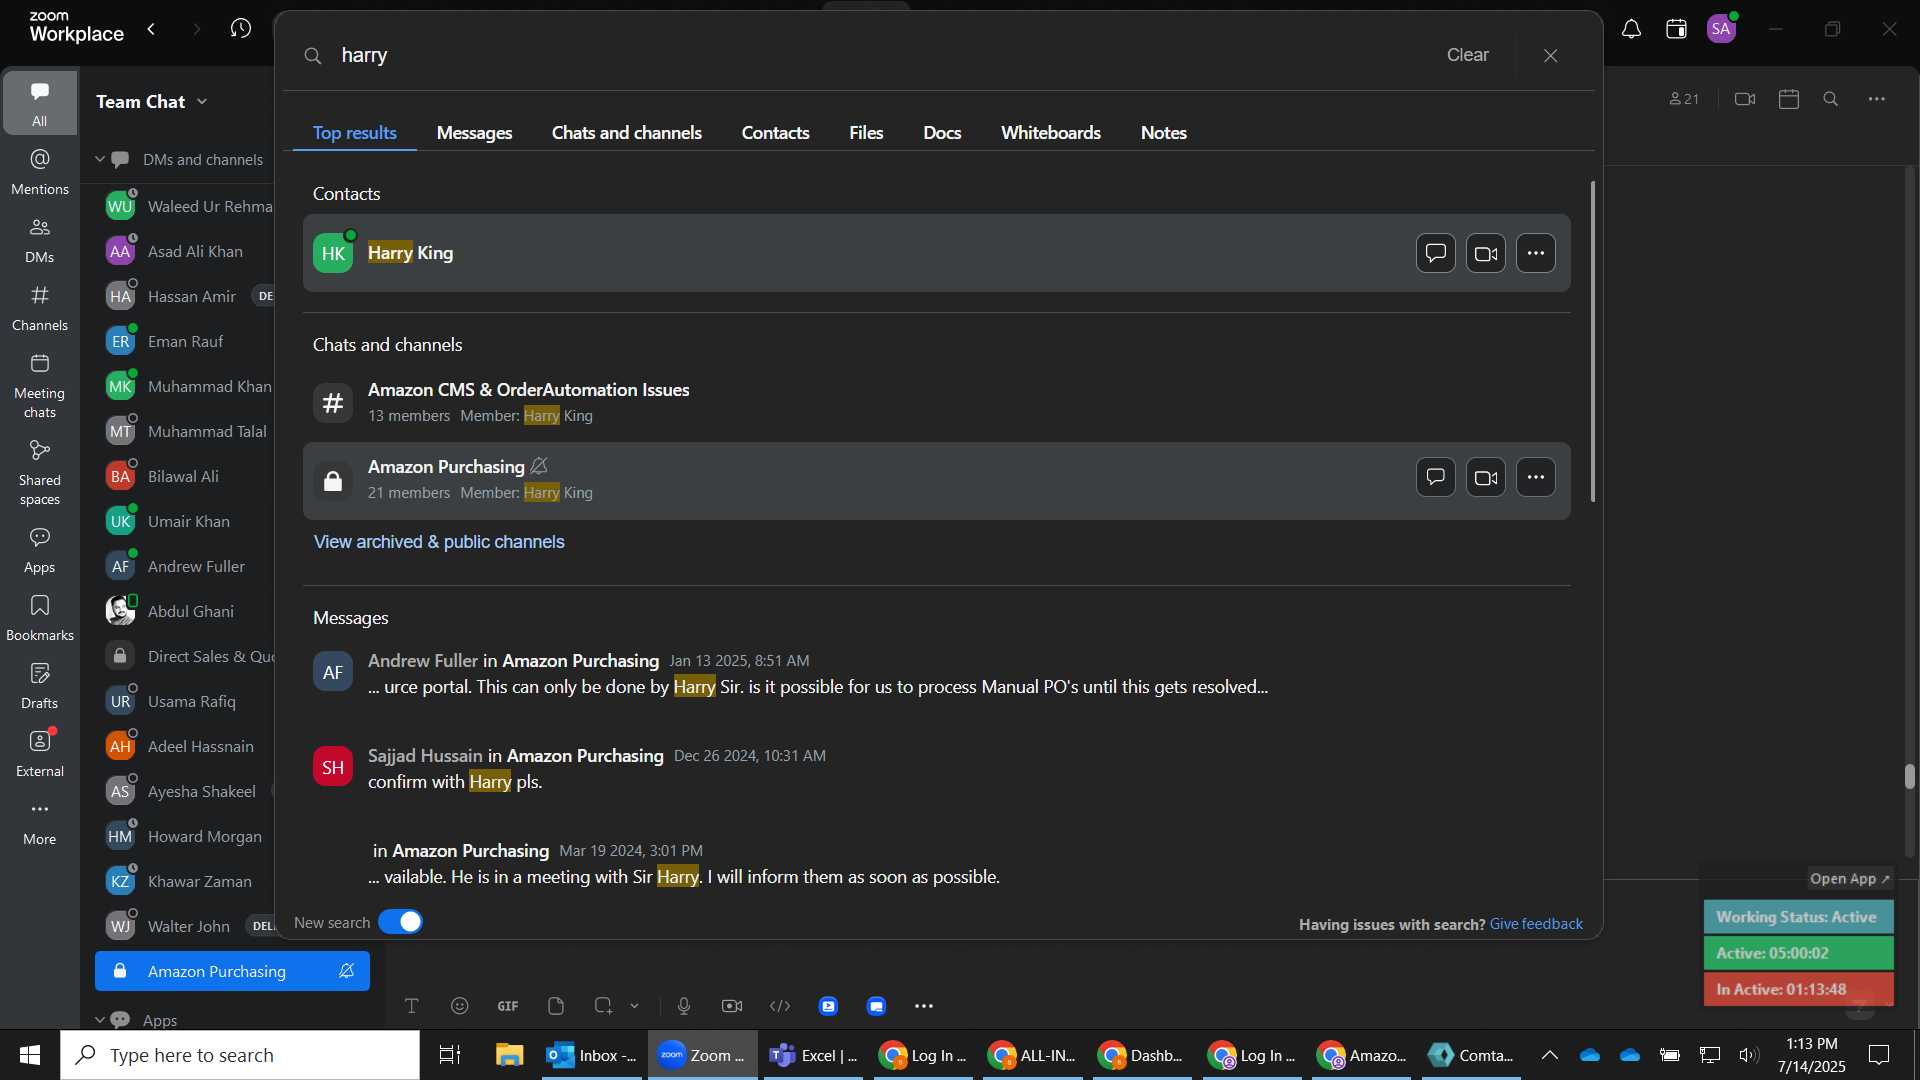Switch to the Messages tab

[474, 133]
